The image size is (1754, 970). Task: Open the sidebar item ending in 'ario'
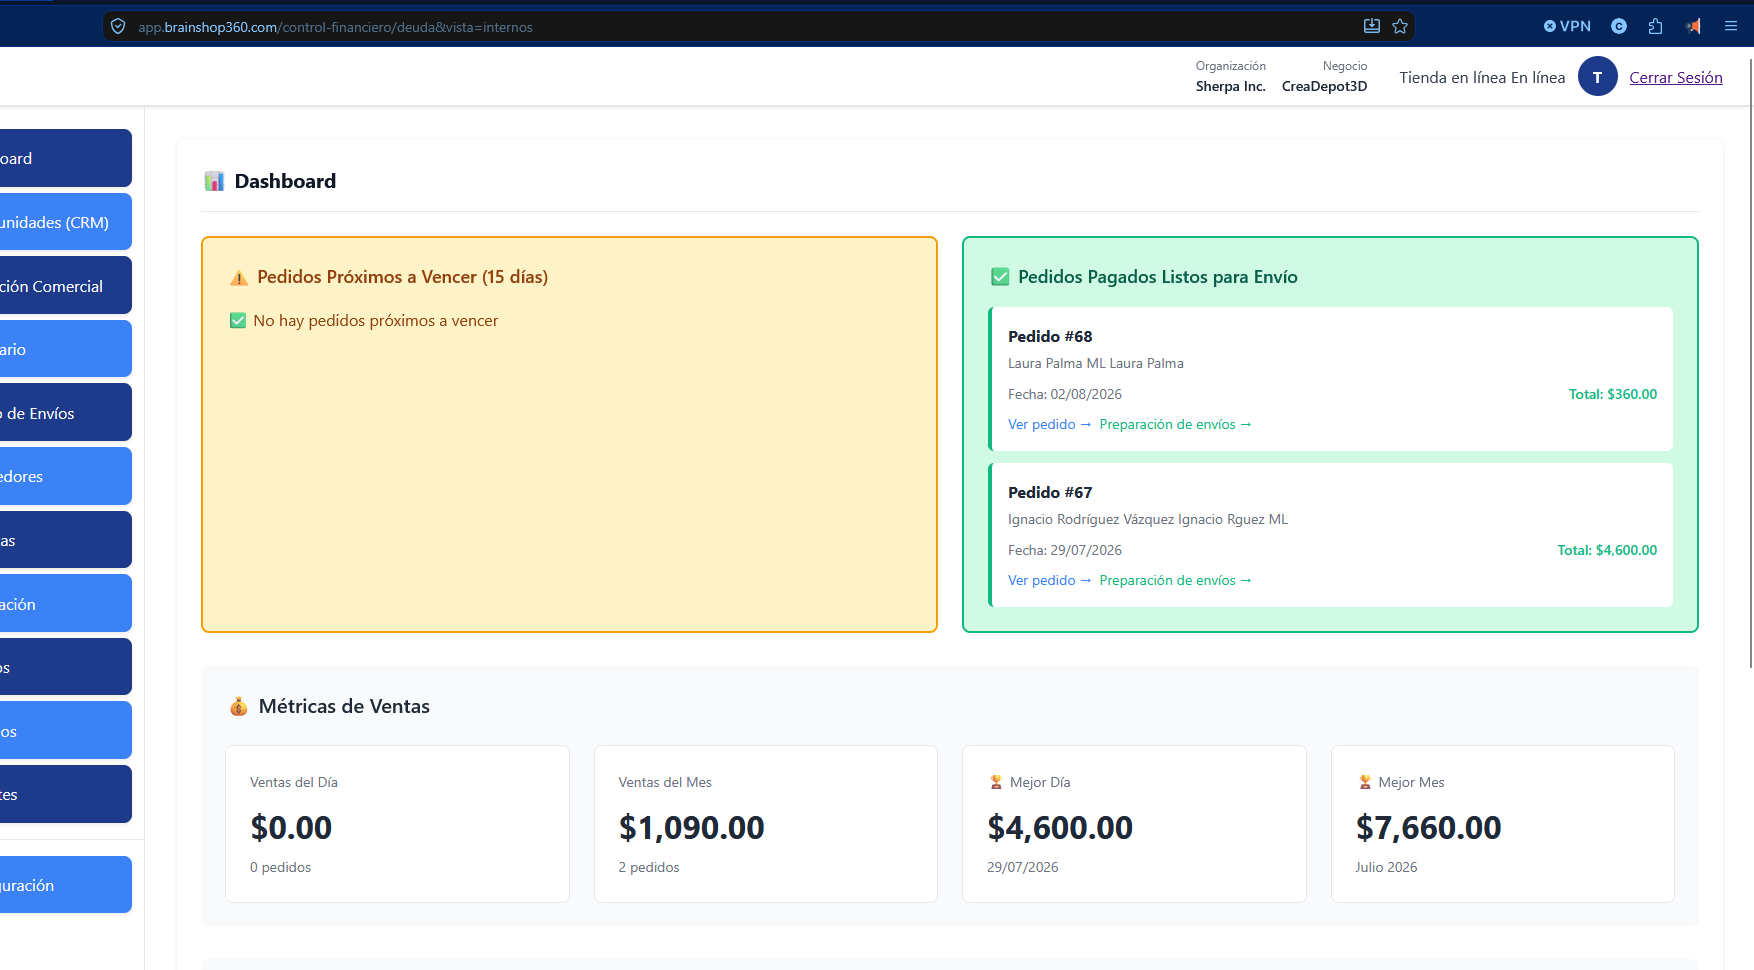(x=66, y=349)
